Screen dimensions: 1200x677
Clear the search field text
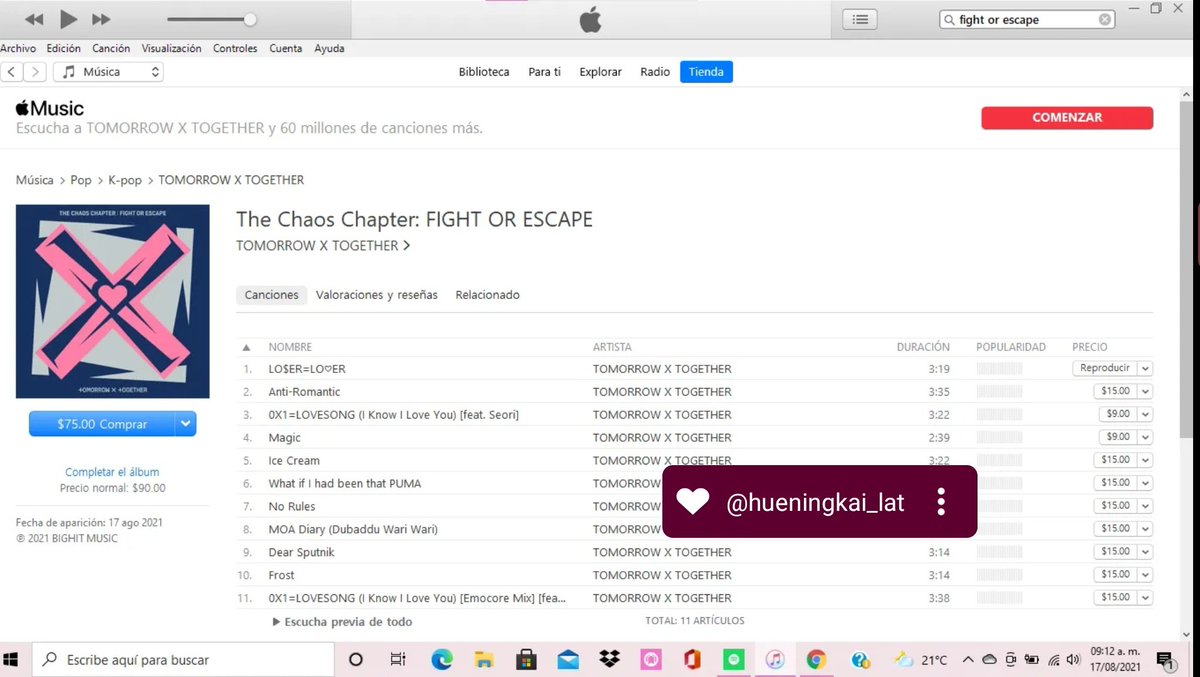1104,20
